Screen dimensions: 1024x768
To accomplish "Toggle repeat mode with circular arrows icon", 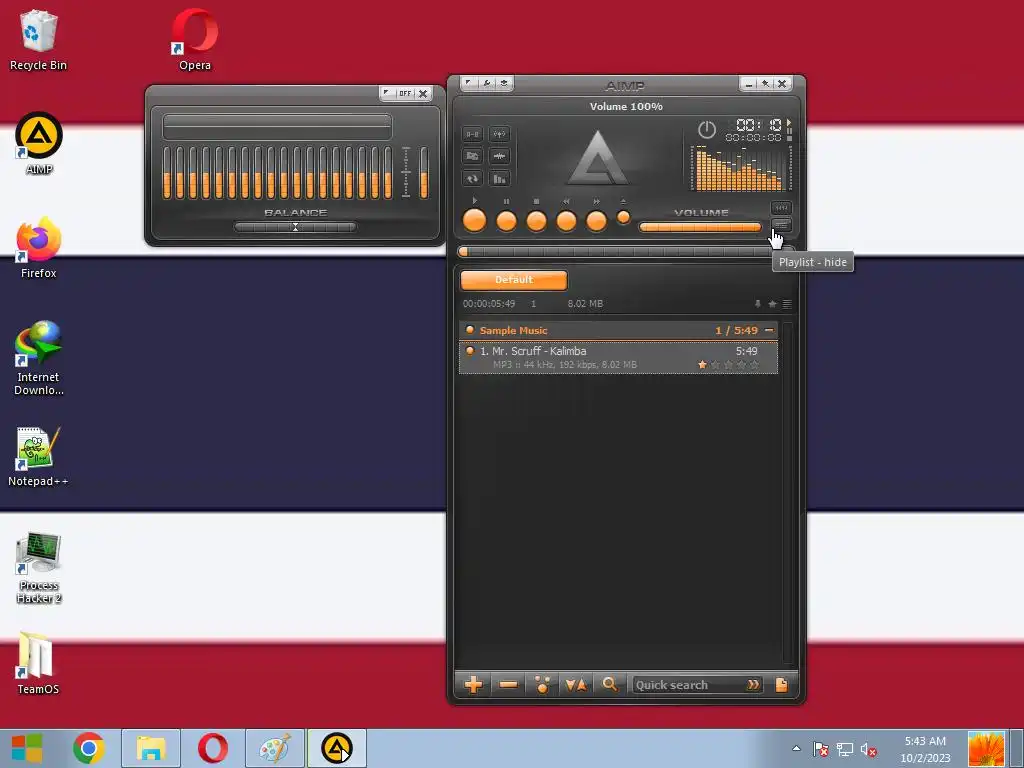I will point(472,178).
